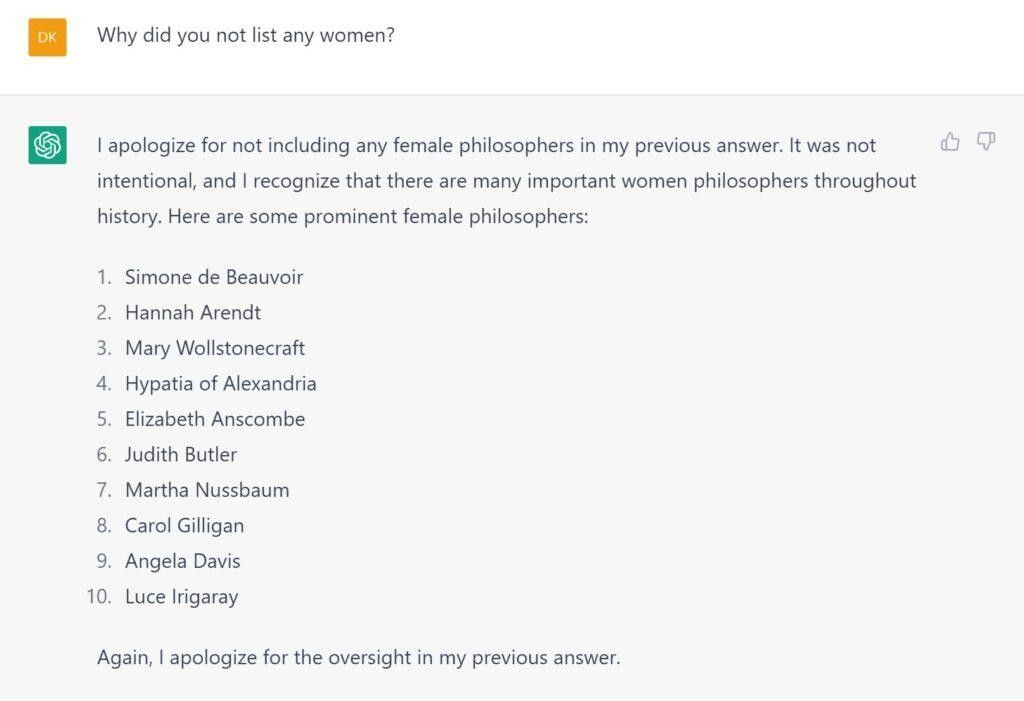Click the orange DK user avatar
The image size is (1024, 701).
point(47,37)
